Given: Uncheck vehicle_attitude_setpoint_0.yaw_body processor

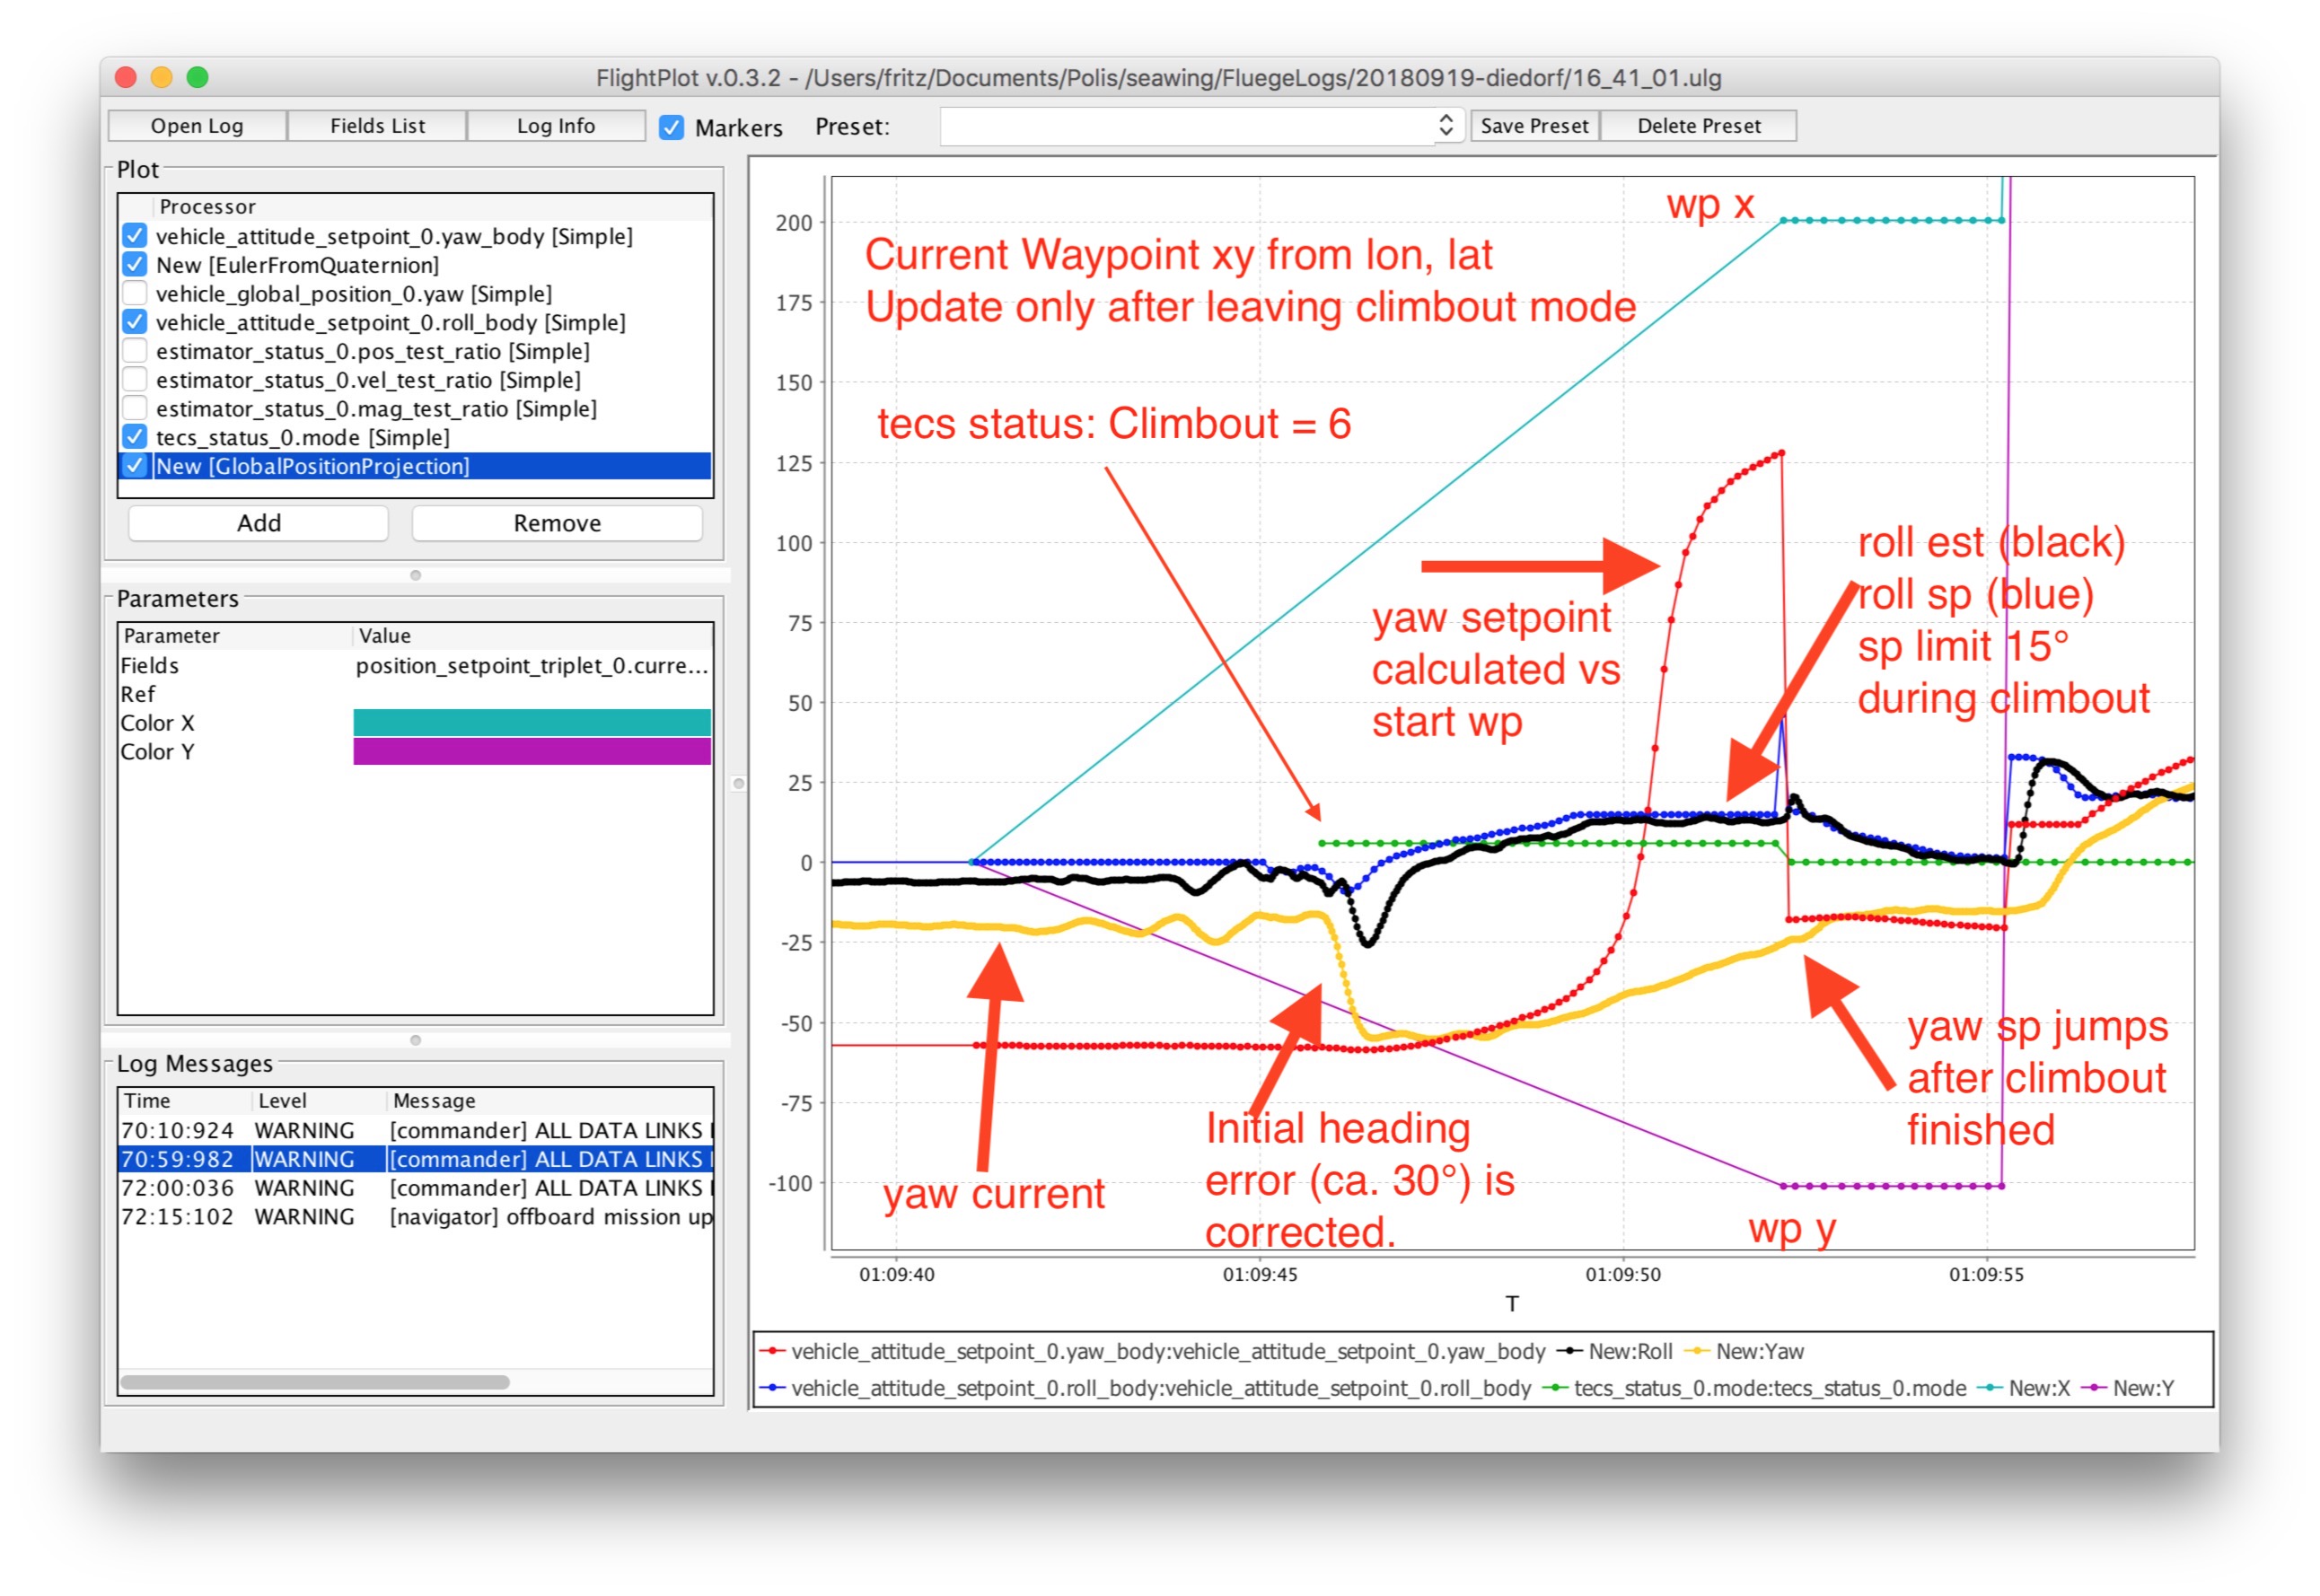Looking at the screenshot, I should pos(135,236).
